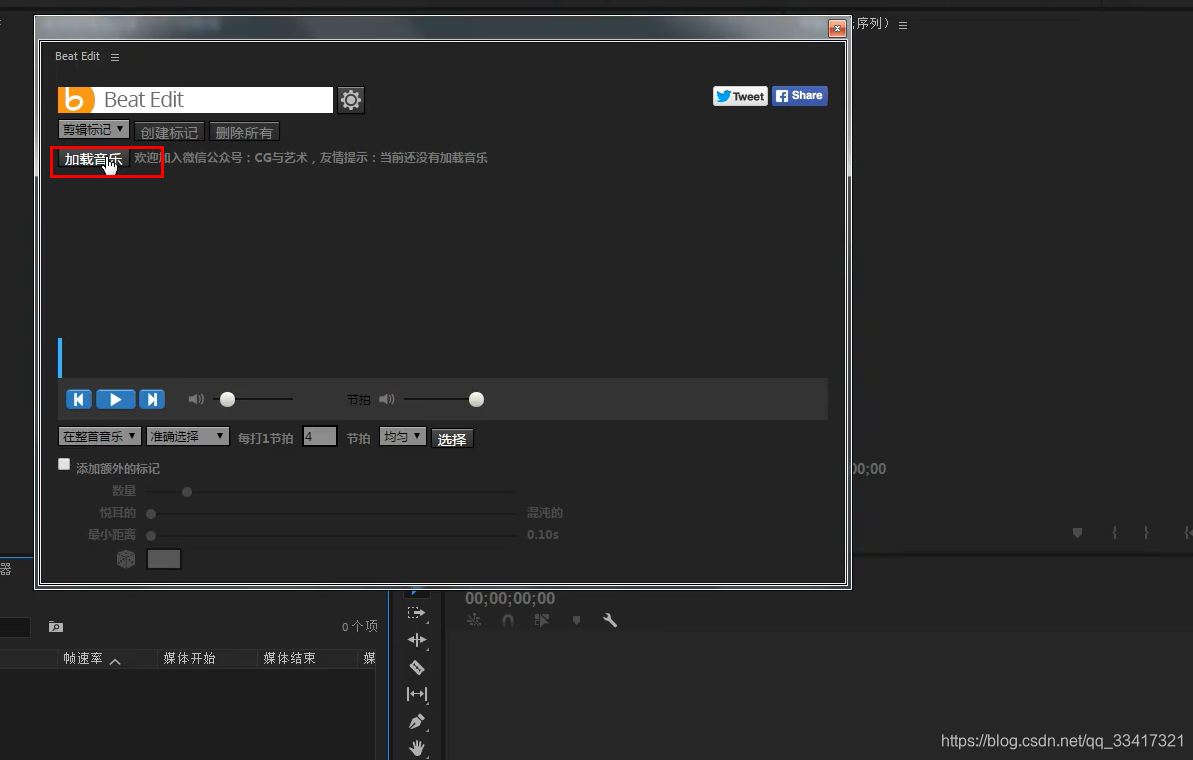Click the timeline timecode 00;00;00;00

tap(510, 599)
